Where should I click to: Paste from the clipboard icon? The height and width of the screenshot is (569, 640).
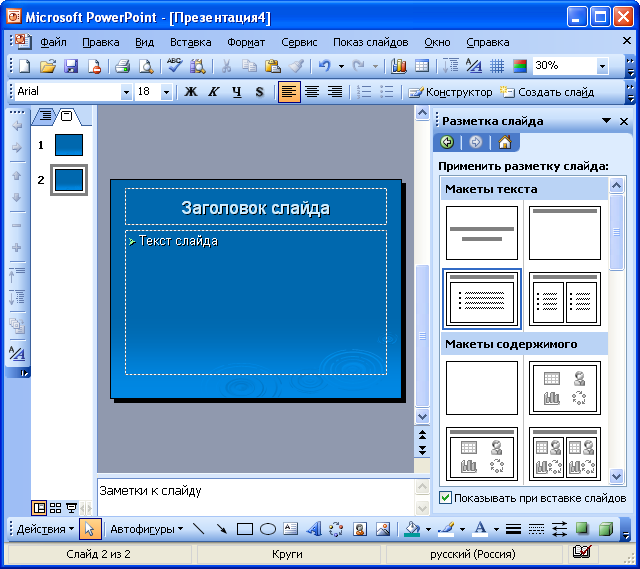(272, 66)
